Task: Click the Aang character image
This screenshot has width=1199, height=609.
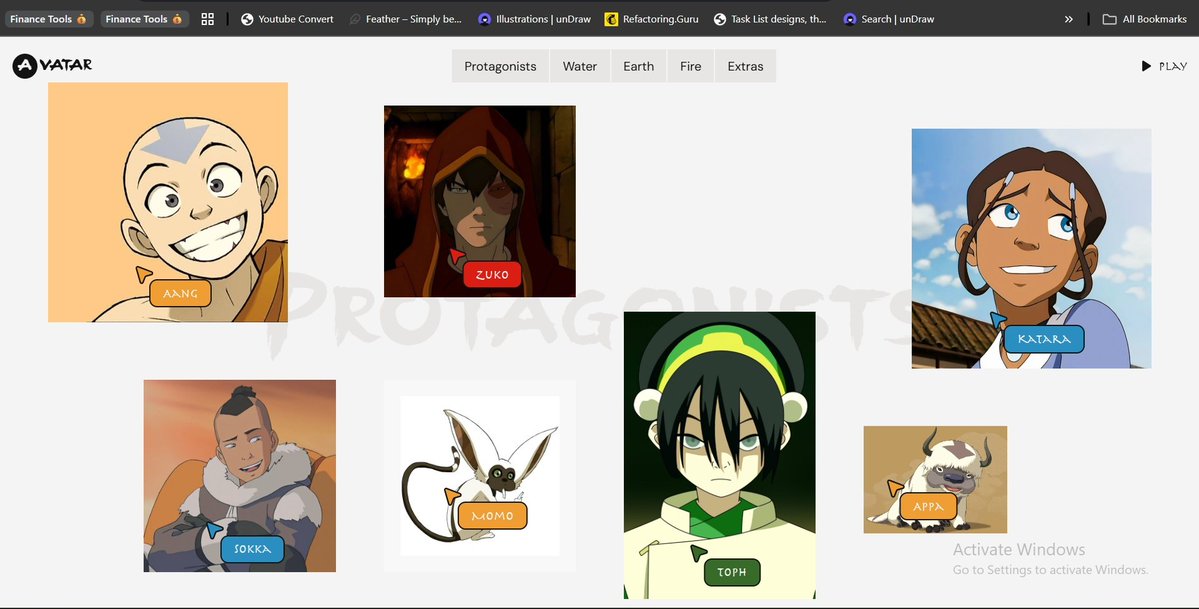Action: click(167, 202)
